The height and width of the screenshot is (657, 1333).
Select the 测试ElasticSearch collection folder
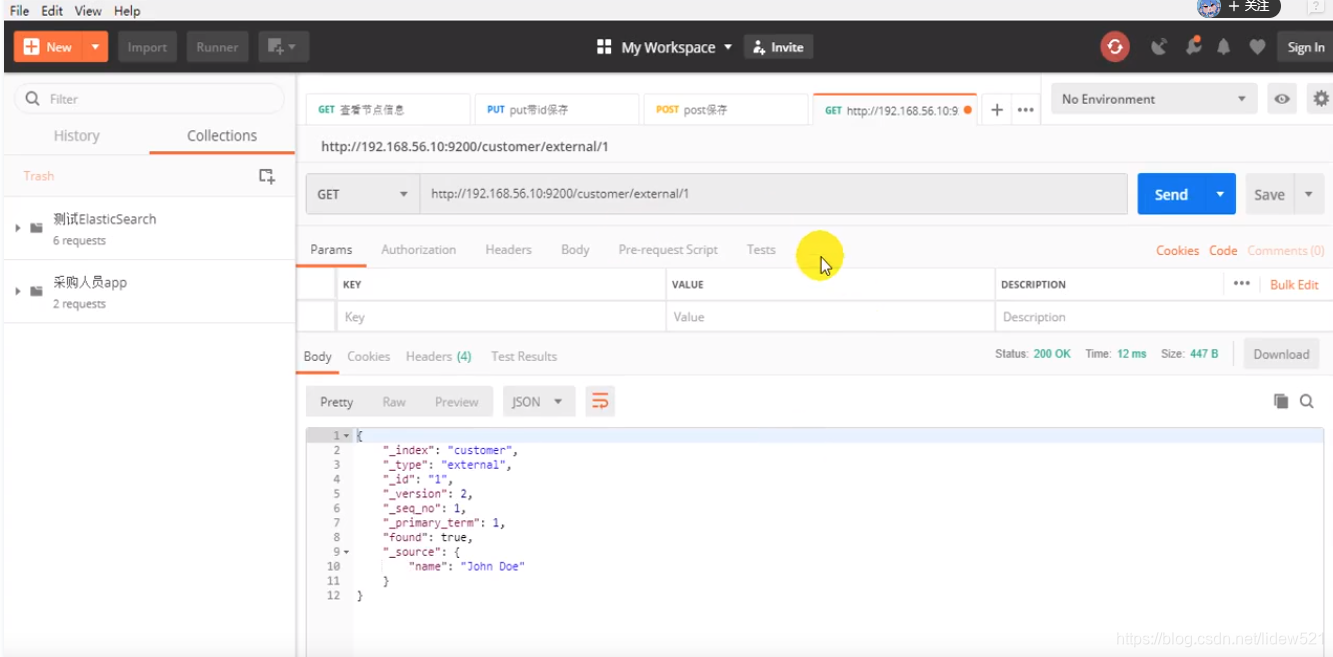(x=150, y=228)
